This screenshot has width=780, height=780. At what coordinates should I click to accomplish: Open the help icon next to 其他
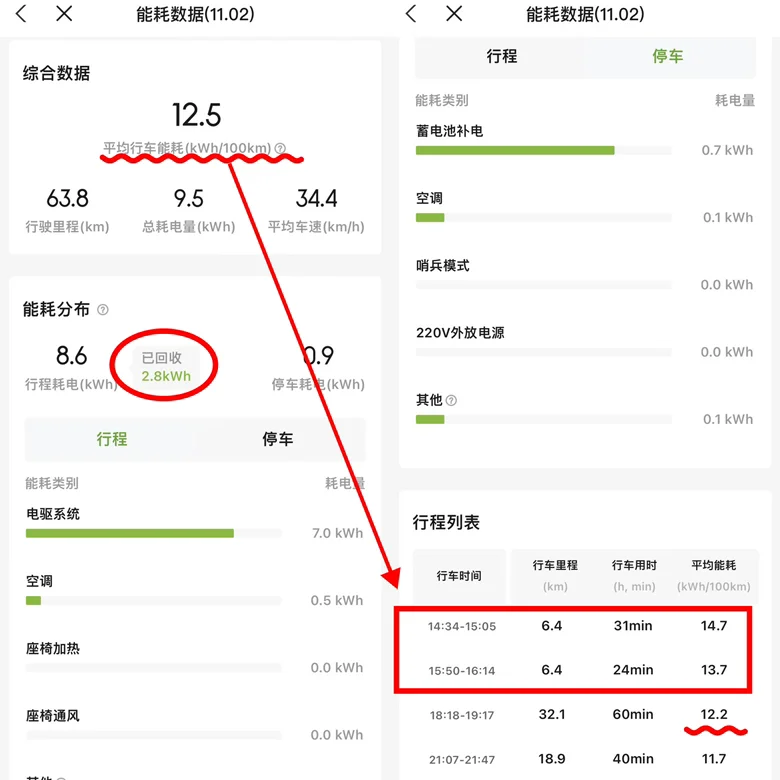tap(451, 400)
